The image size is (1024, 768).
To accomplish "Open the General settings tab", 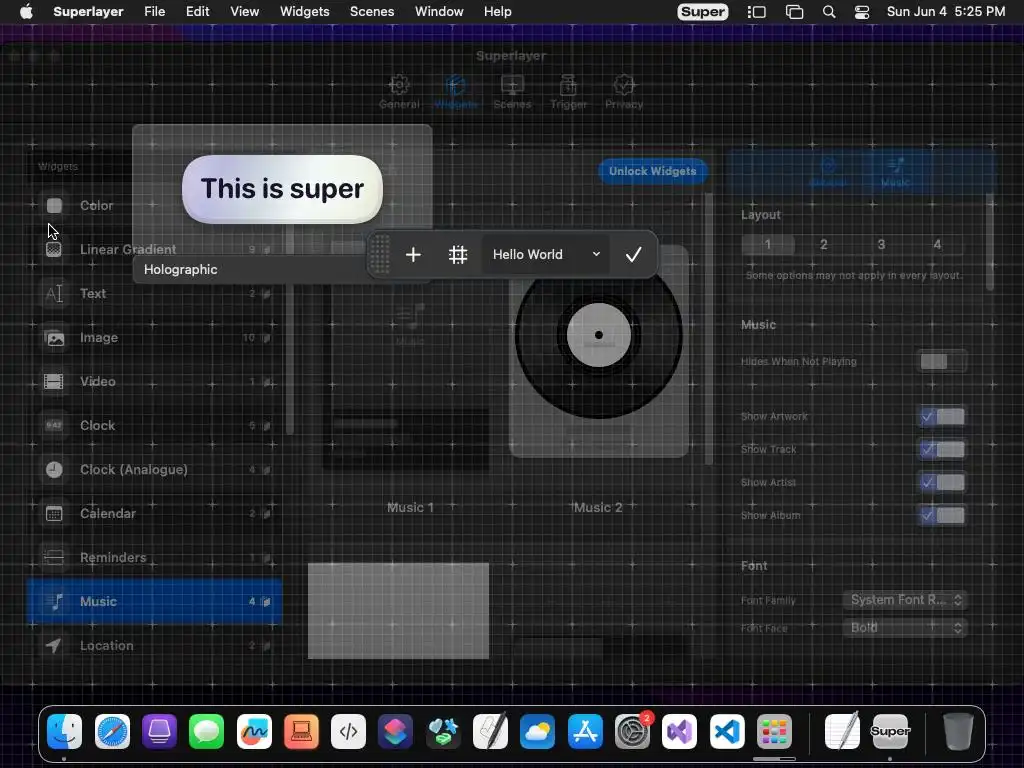I will tap(399, 92).
